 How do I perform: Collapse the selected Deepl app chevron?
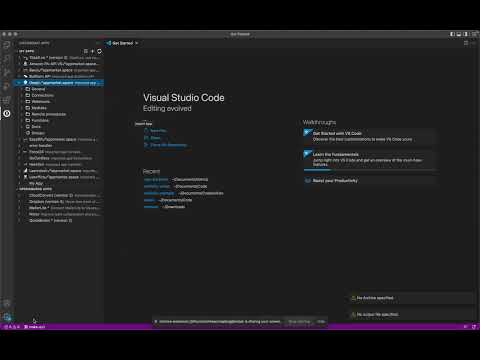[x=19, y=83]
